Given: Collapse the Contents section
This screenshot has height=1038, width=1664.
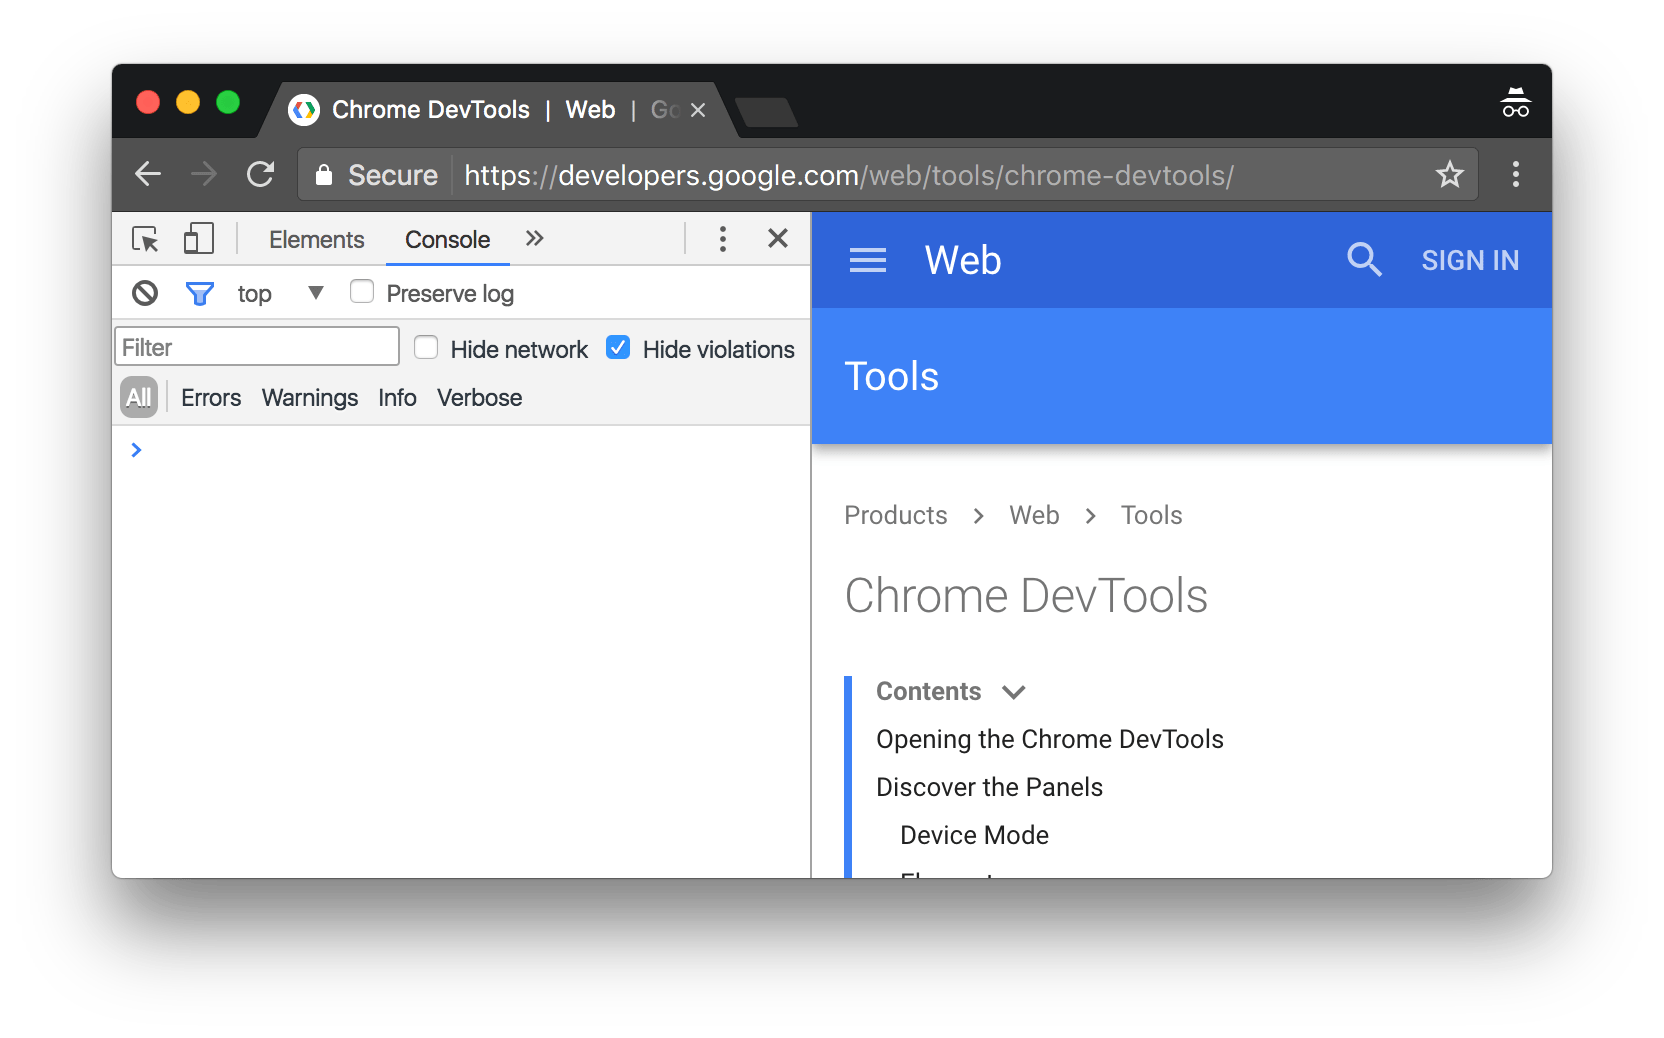Looking at the screenshot, I should 1014,691.
